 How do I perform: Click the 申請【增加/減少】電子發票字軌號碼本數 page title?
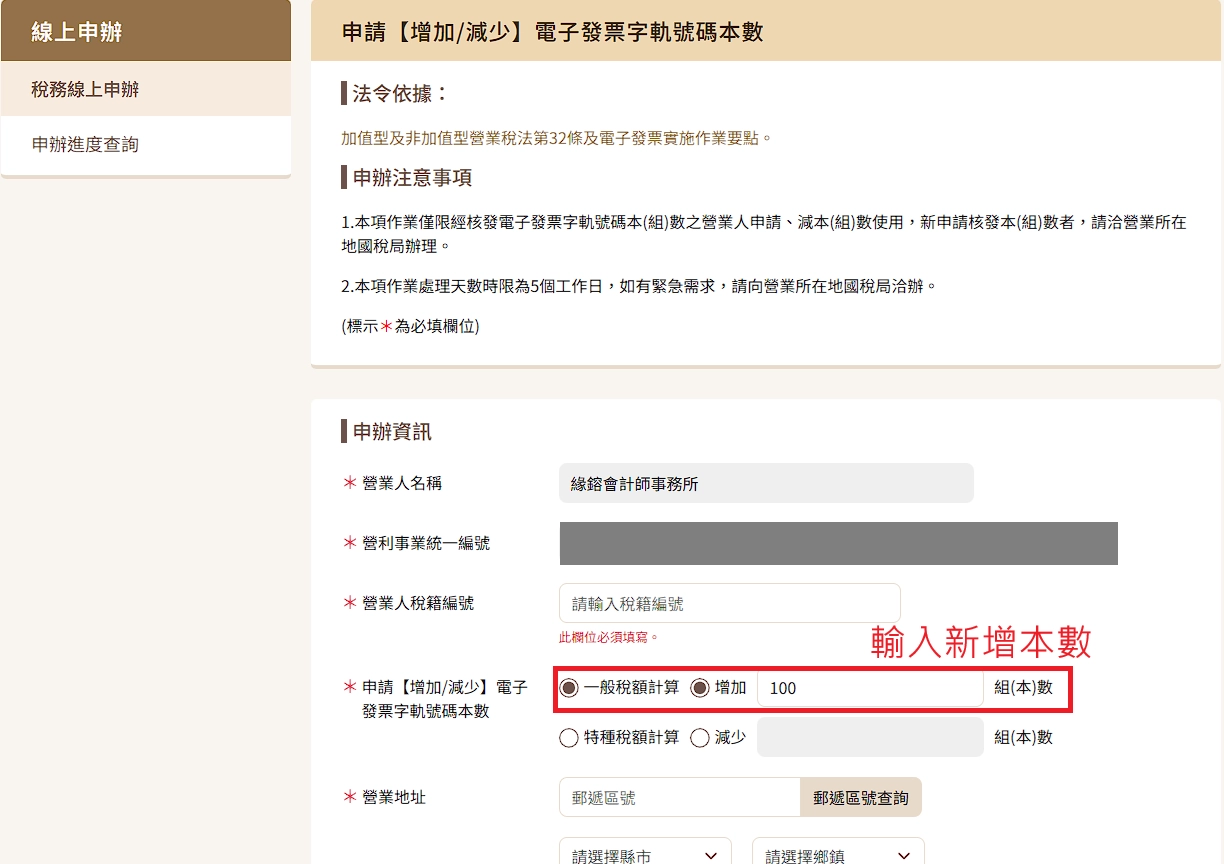552,32
